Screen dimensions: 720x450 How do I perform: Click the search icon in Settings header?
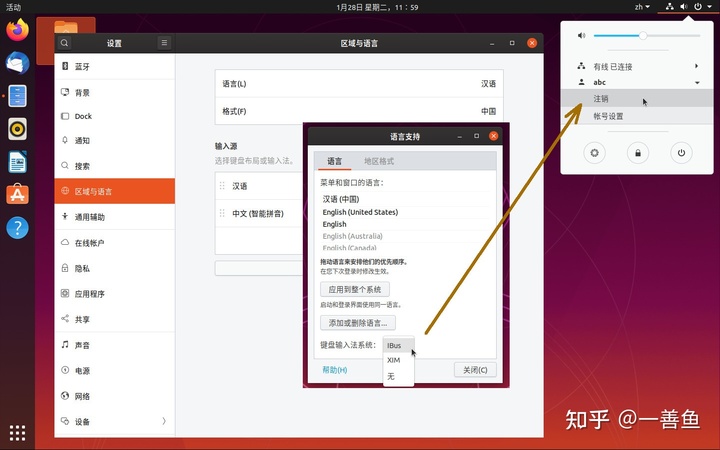(x=64, y=43)
